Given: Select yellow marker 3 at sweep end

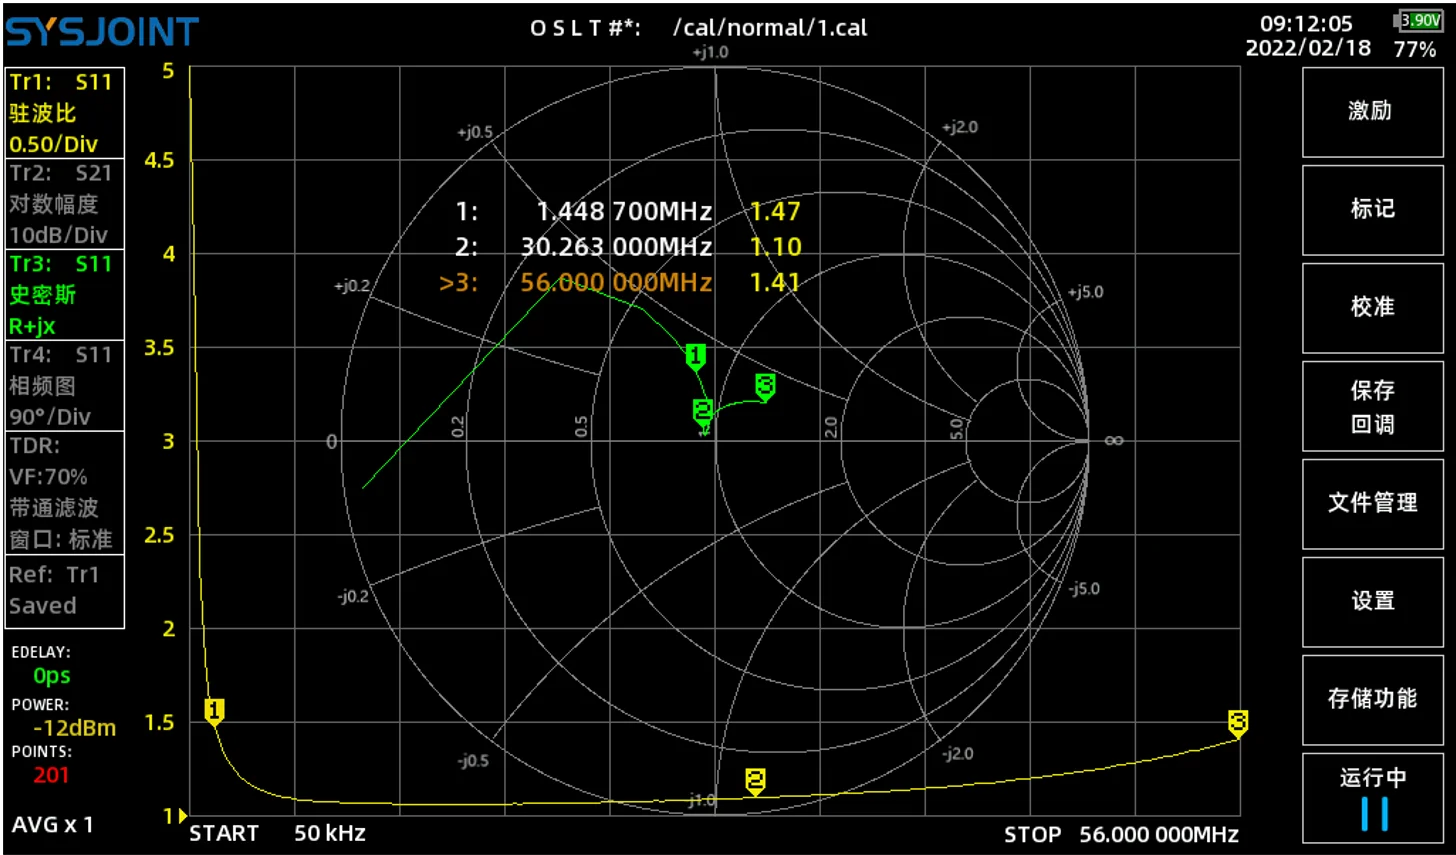Looking at the screenshot, I should [1238, 722].
